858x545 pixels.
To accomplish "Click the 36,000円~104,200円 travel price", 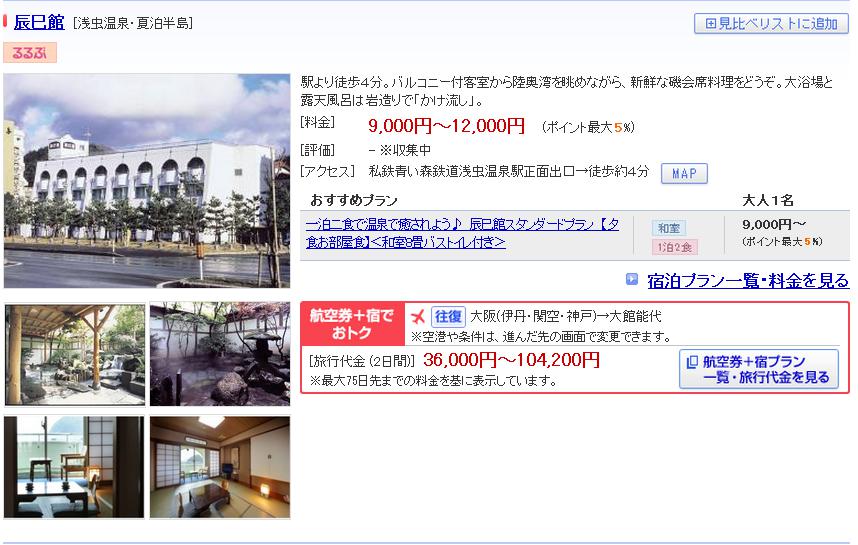I will coord(511,360).
